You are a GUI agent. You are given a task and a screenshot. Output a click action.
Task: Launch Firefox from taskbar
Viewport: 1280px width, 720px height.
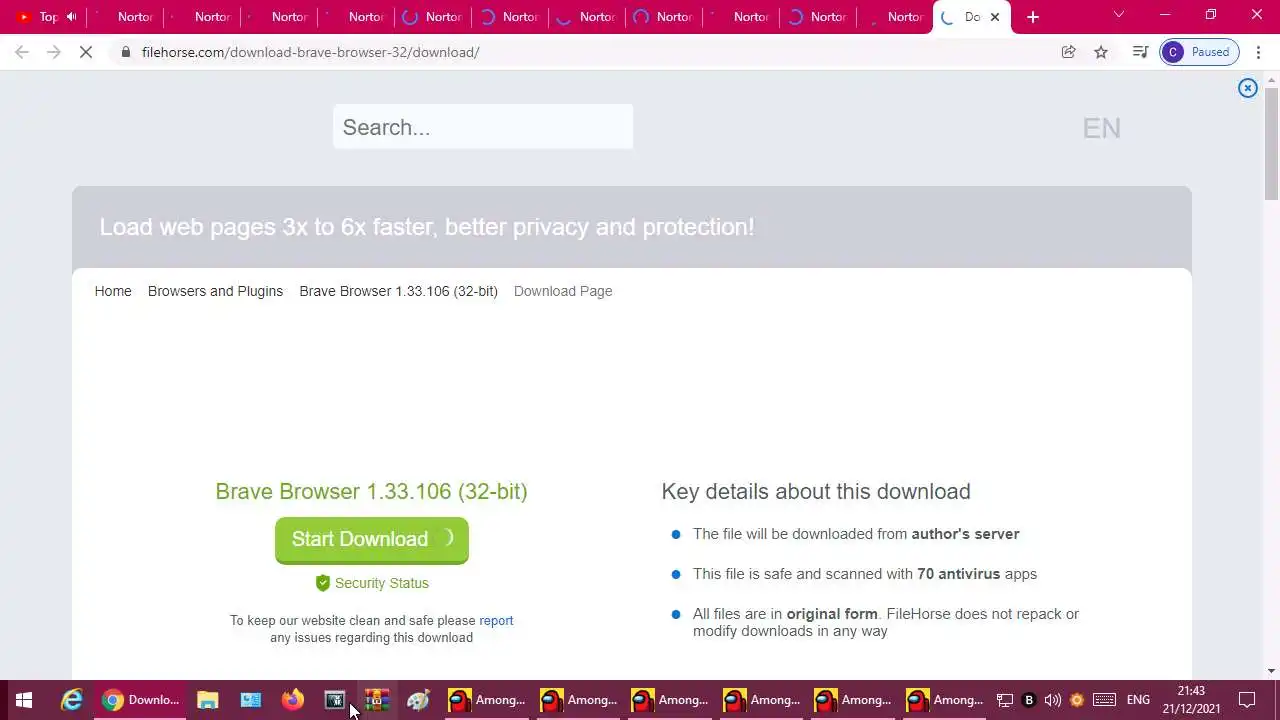coord(292,700)
